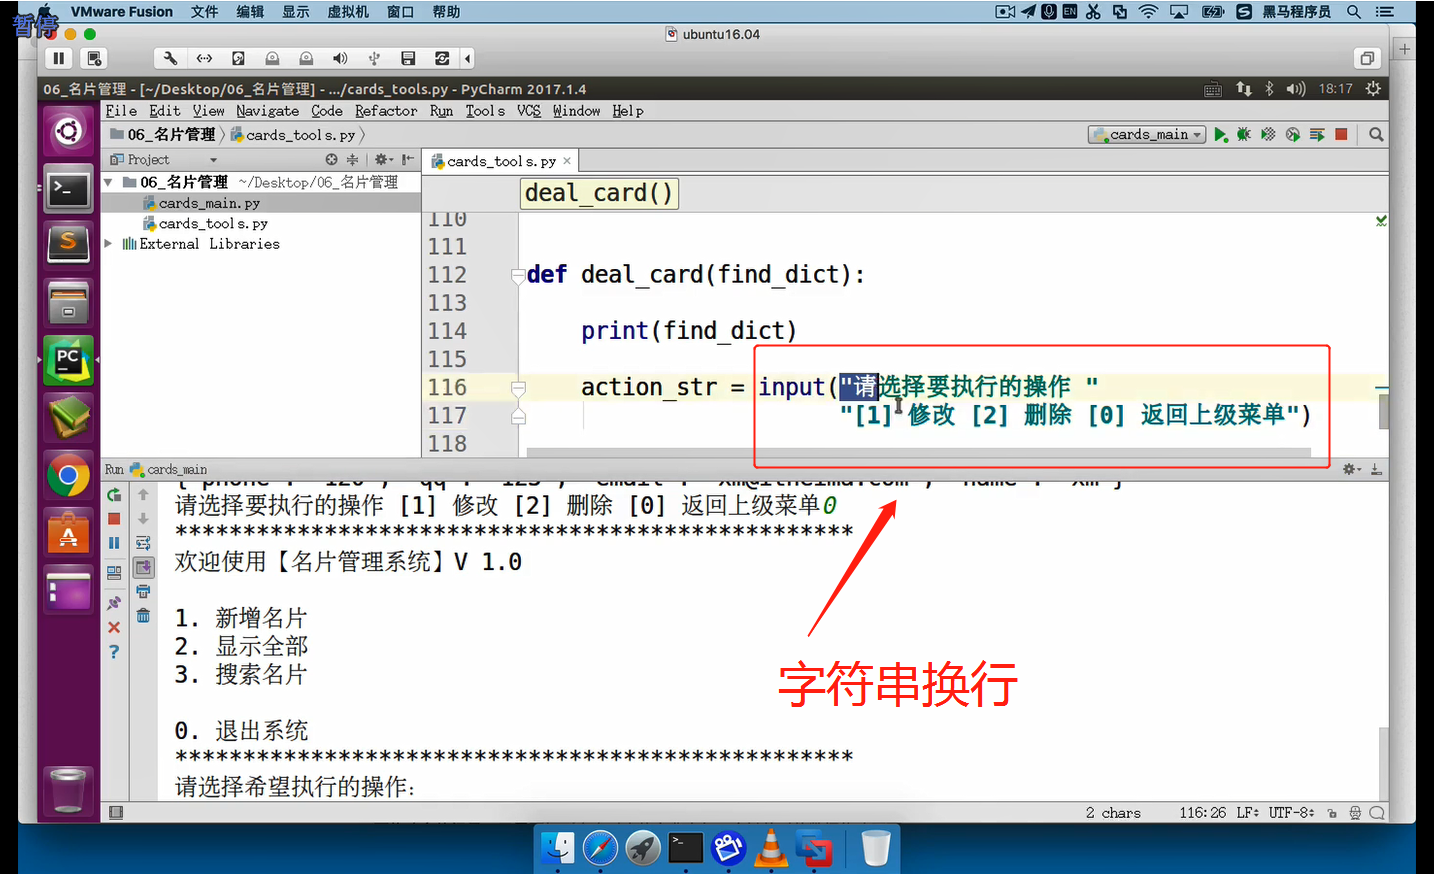Select cards_tools.py in the project tree
The width and height of the screenshot is (1434, 874).
pos(213,224)
